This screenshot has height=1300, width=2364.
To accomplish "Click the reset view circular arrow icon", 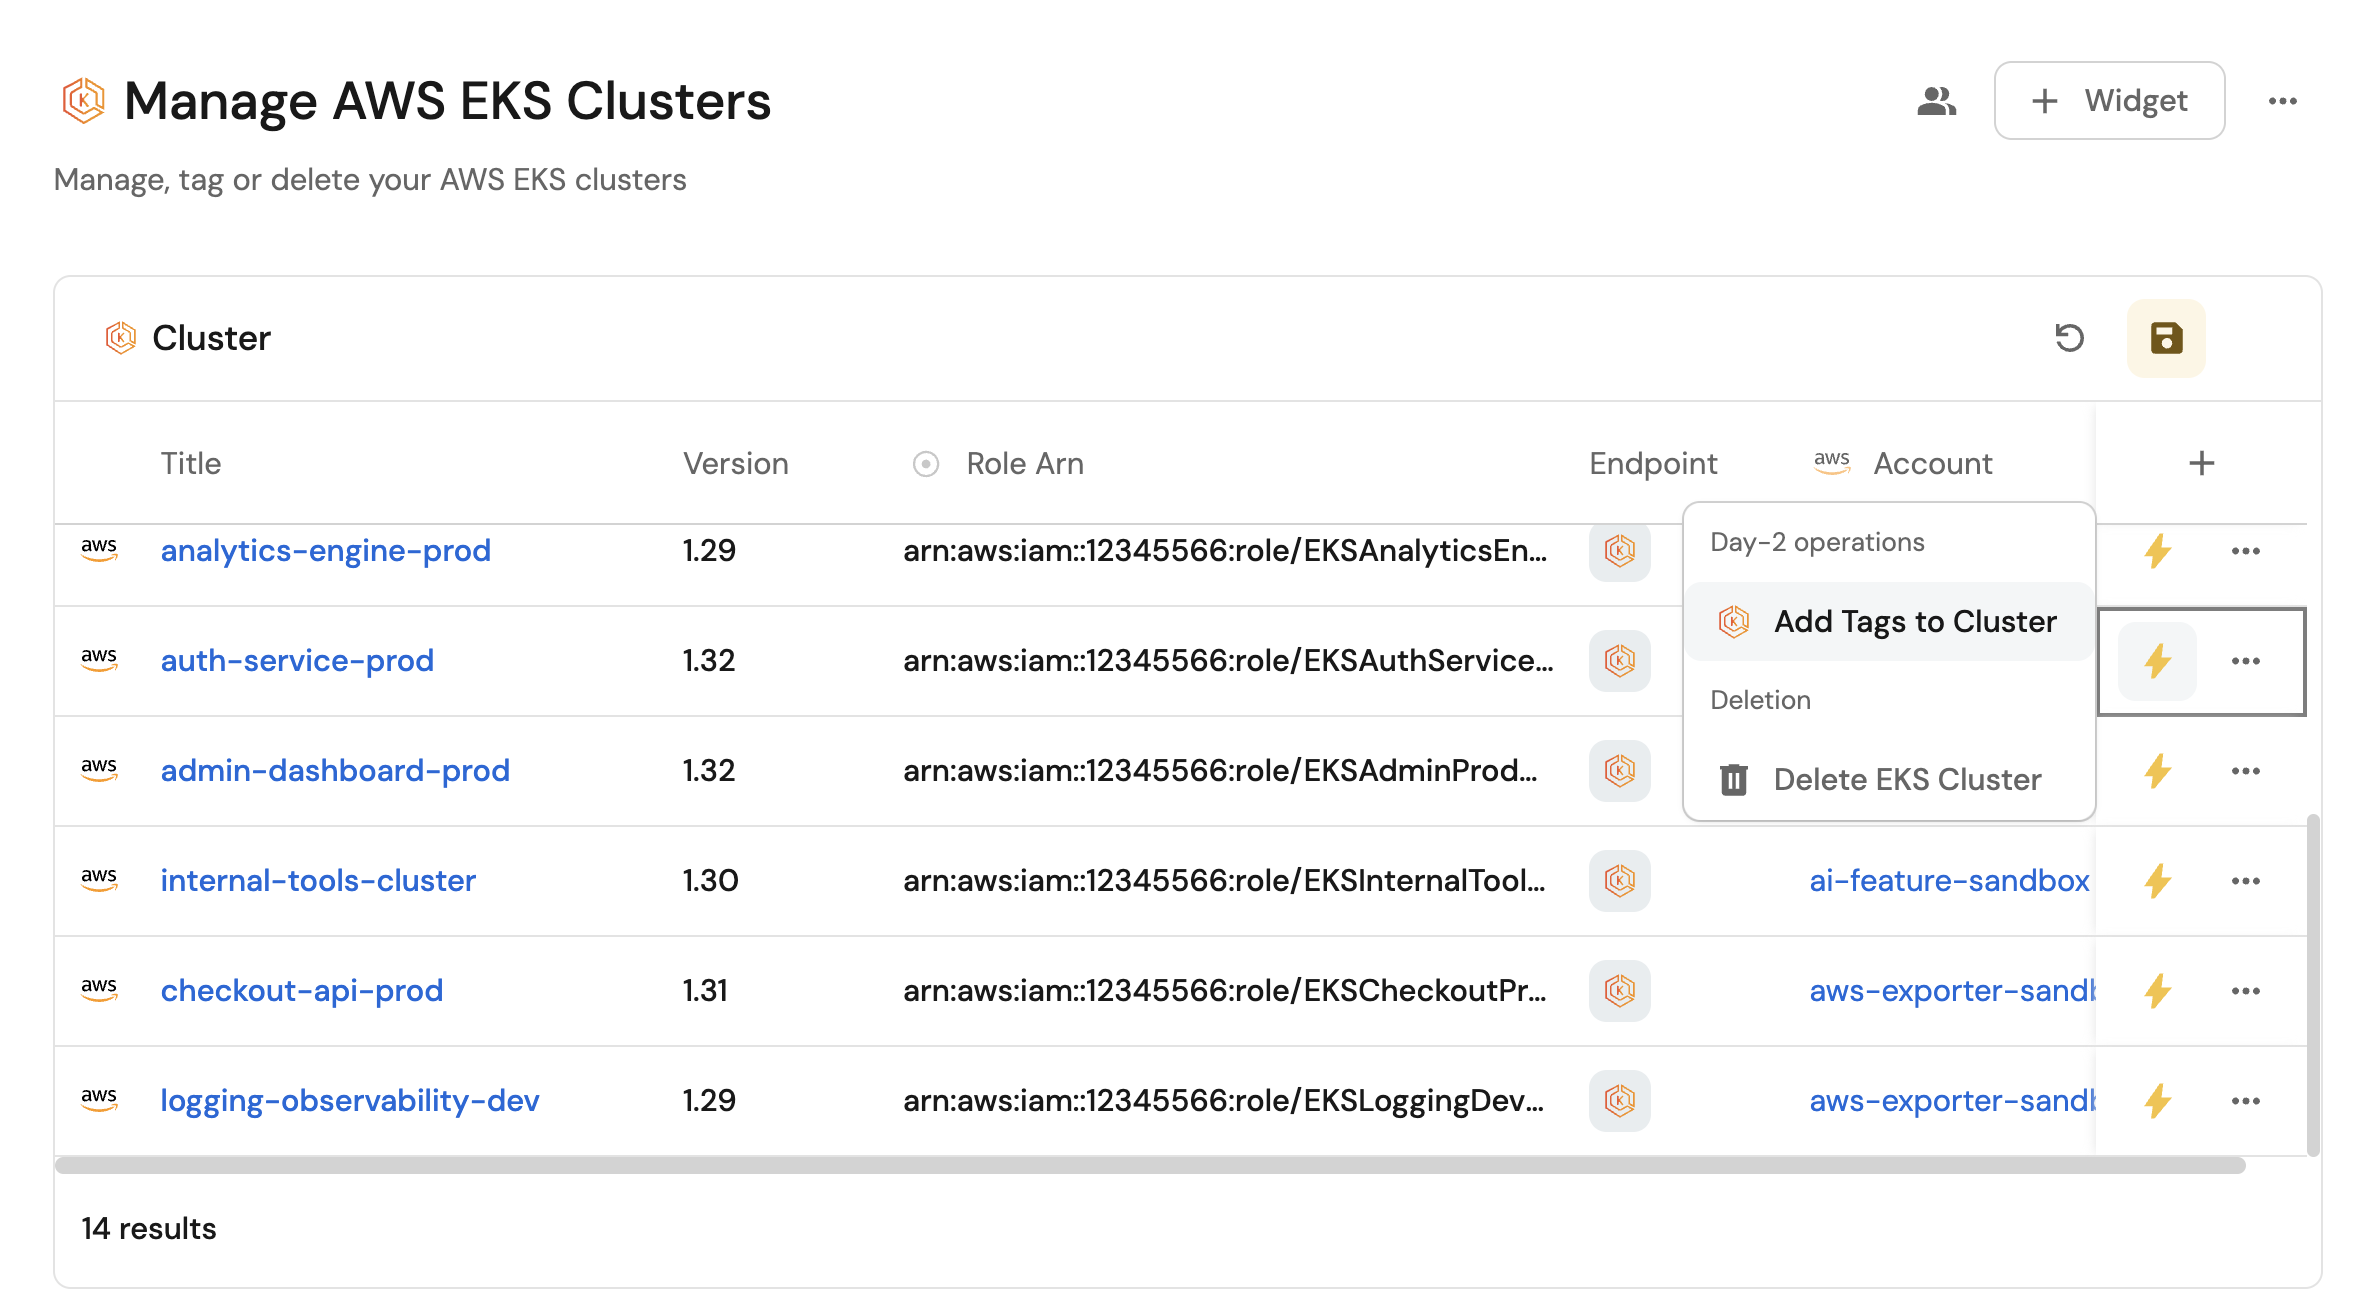I will 2069,338.
